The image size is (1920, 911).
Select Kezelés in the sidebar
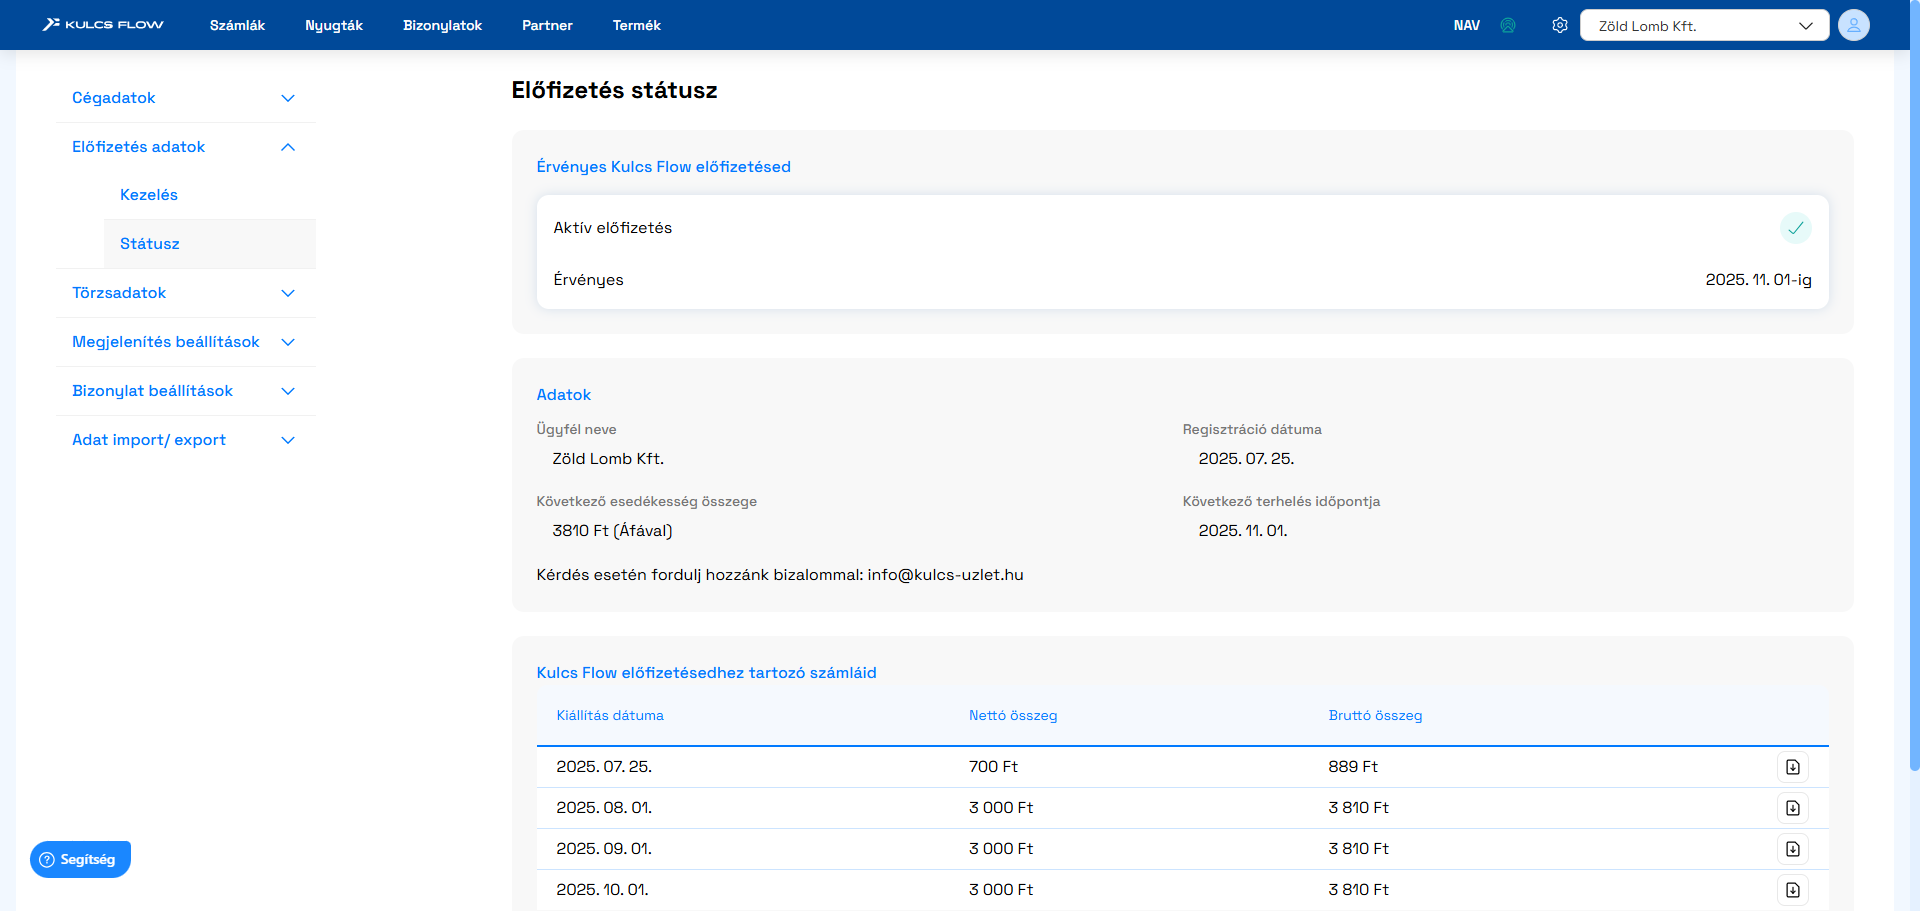149,195
